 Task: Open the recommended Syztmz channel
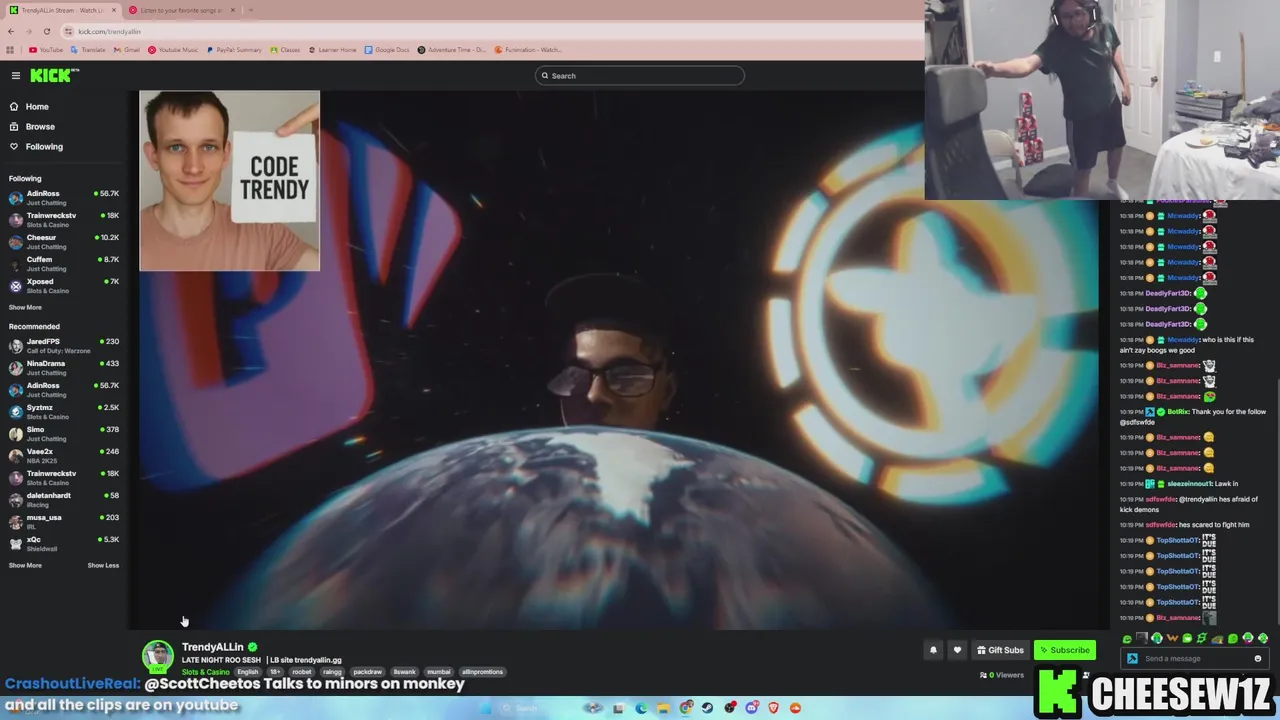[x=64, y=411]
